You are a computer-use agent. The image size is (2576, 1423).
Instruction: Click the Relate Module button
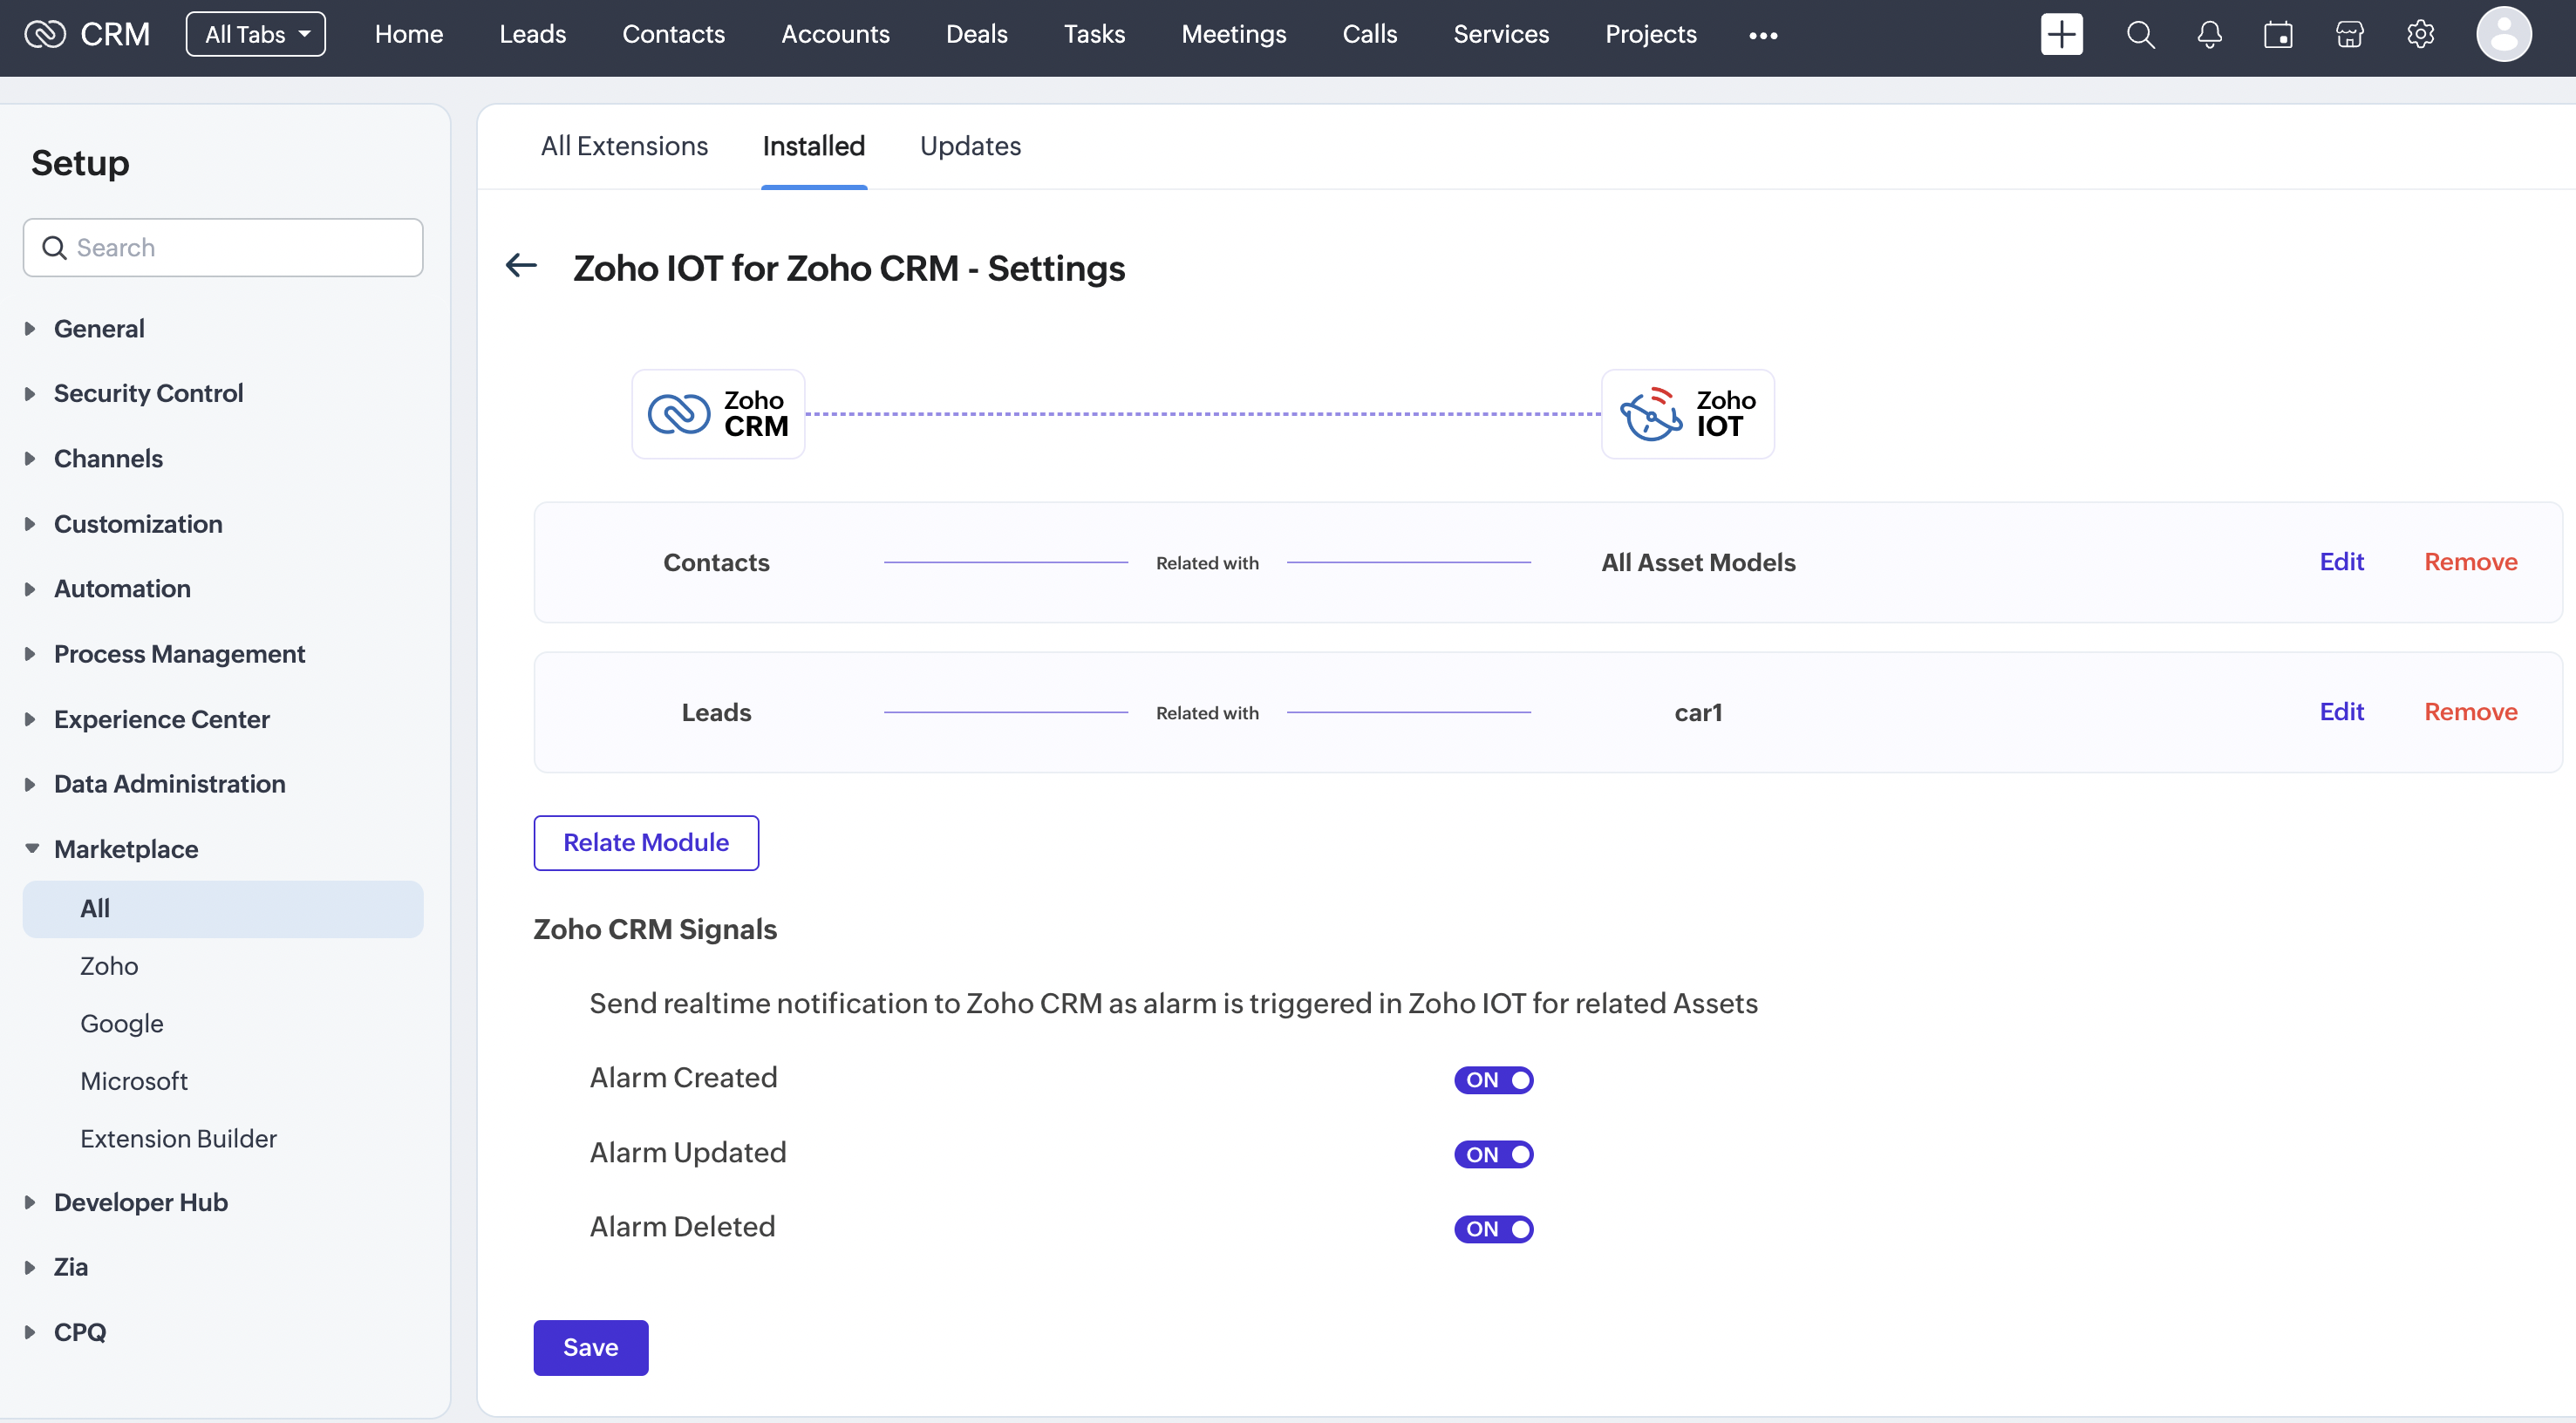pyautogui.click(x=646, y=843)
